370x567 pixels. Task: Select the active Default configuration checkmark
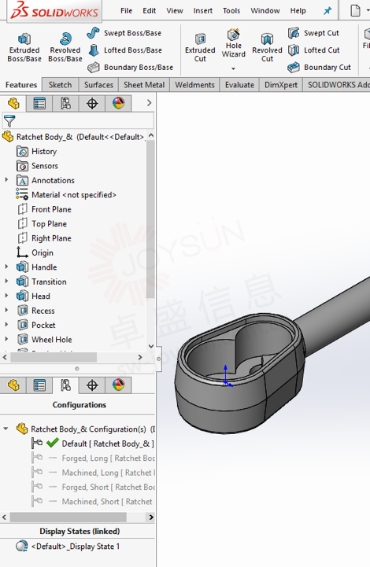pos(53,443)
